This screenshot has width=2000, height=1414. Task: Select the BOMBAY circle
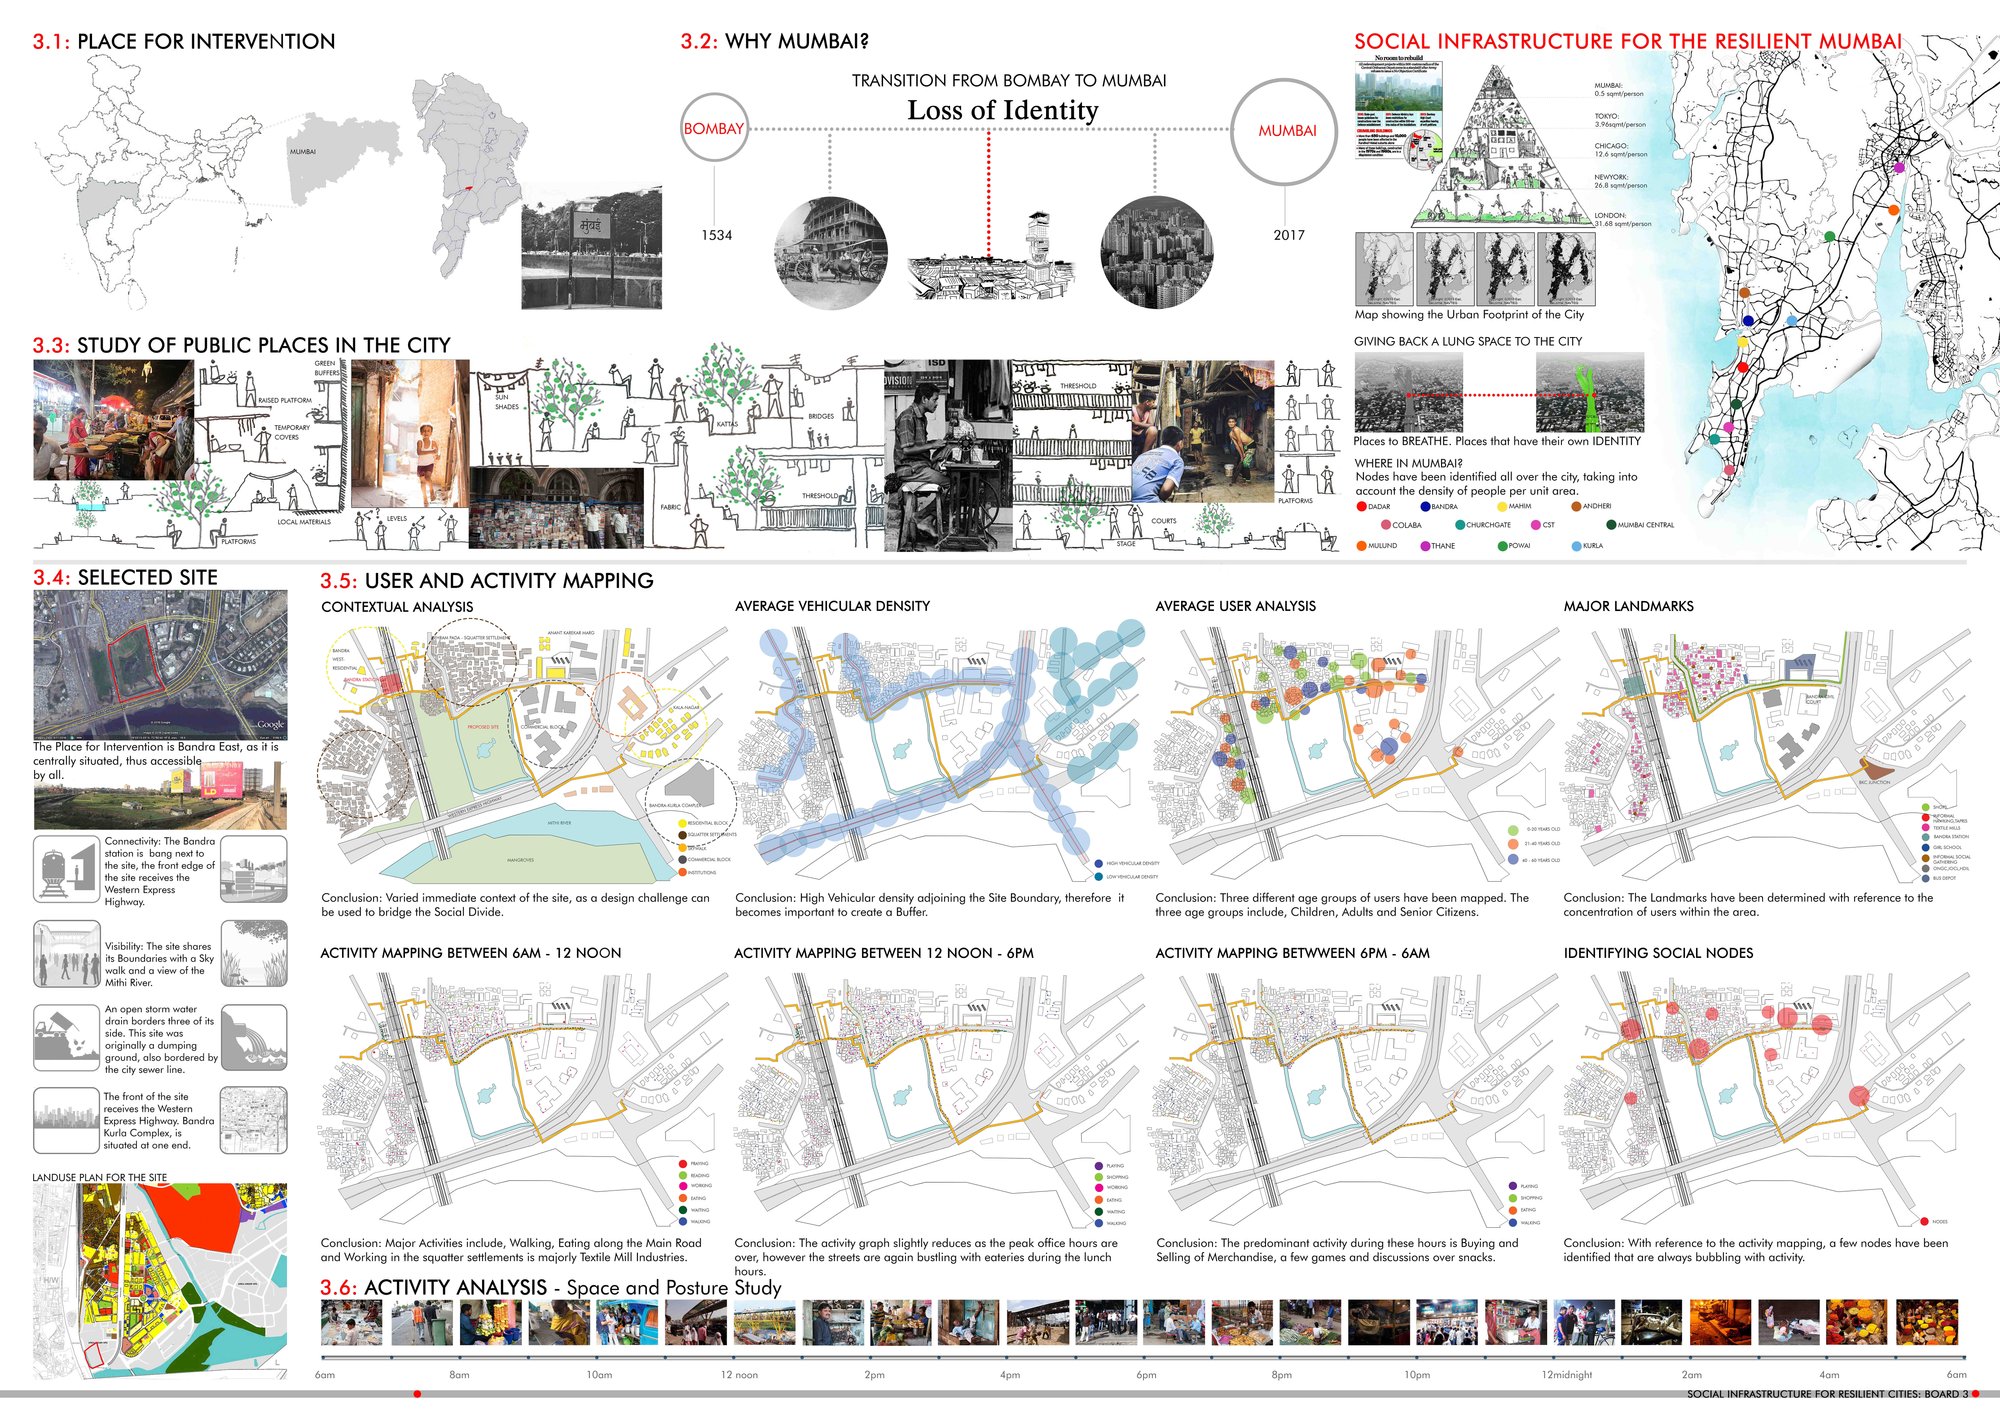click(x=714, y=128)
